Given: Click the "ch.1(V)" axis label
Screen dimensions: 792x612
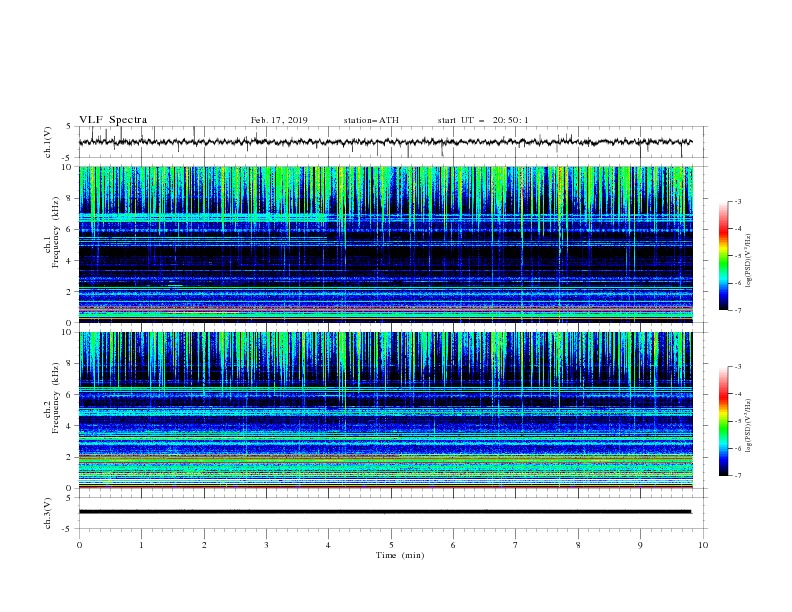Looking at the screenshot, I should (x=48, y=142).
